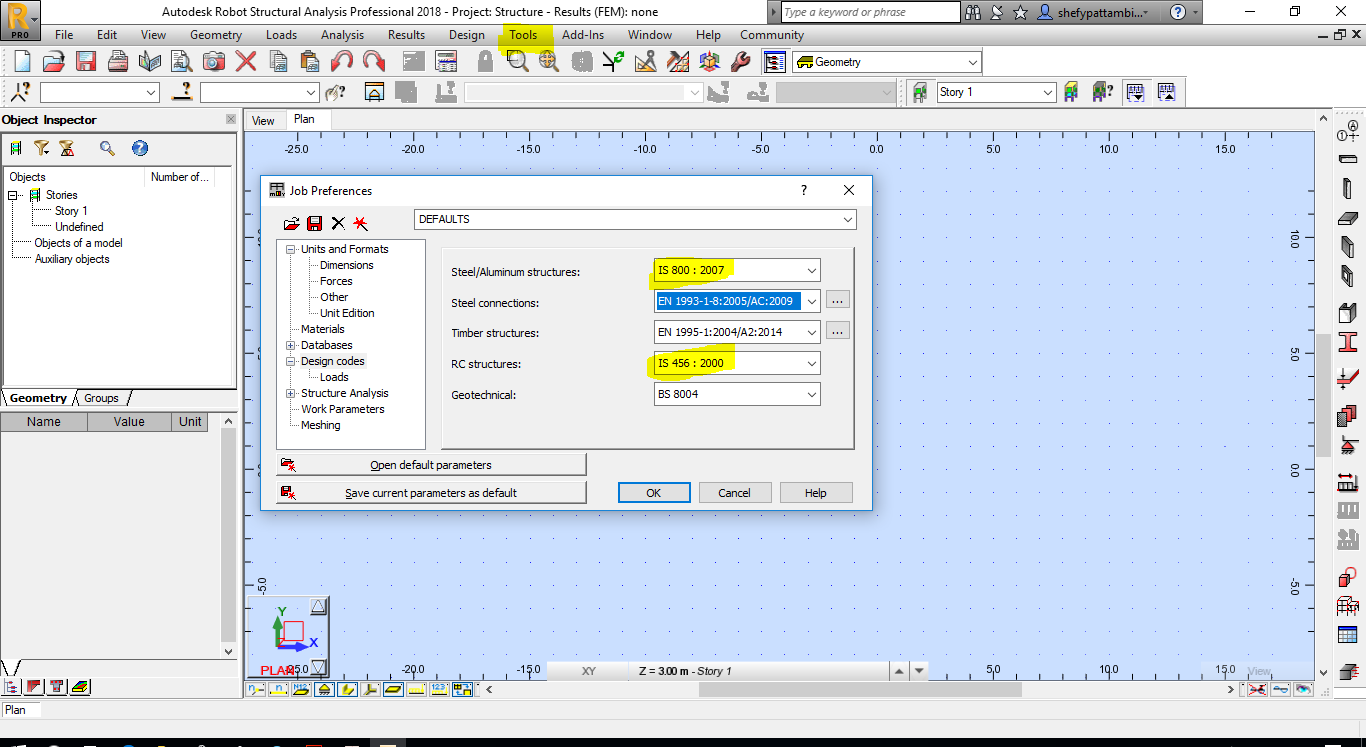Open the Steel/Aluminum structures code dropdown
Image resolution: width=1366 pixels, height=747 pixels.
coord(810,270)
